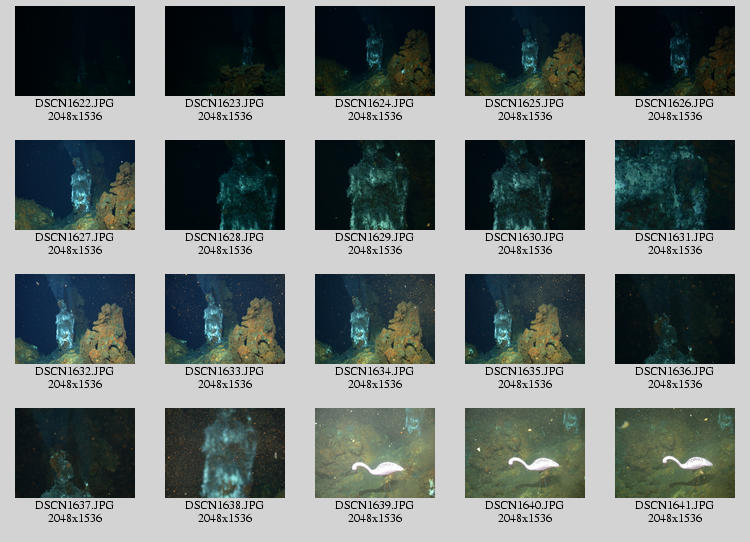This screenshot has width=750, height=542.
Task: Click the DSCN1628.JPG thumbnail
Action: click(225, 185)
